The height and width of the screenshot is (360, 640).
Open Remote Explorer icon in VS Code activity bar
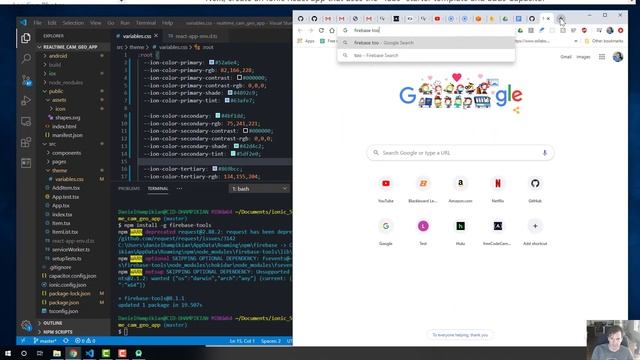pos(26,121)
